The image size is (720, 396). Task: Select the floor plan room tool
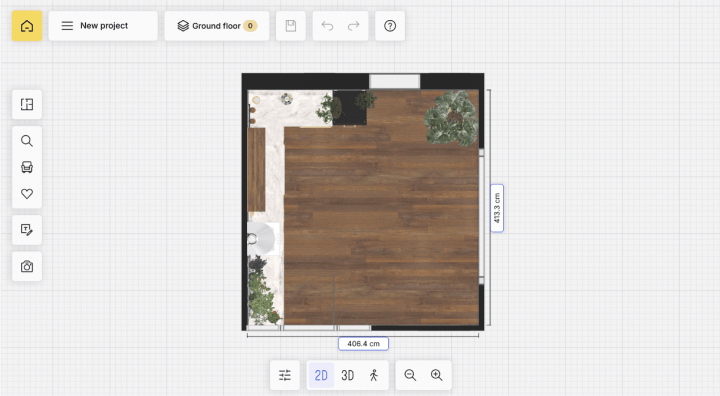pyautogui.click(x=27, y=105)
